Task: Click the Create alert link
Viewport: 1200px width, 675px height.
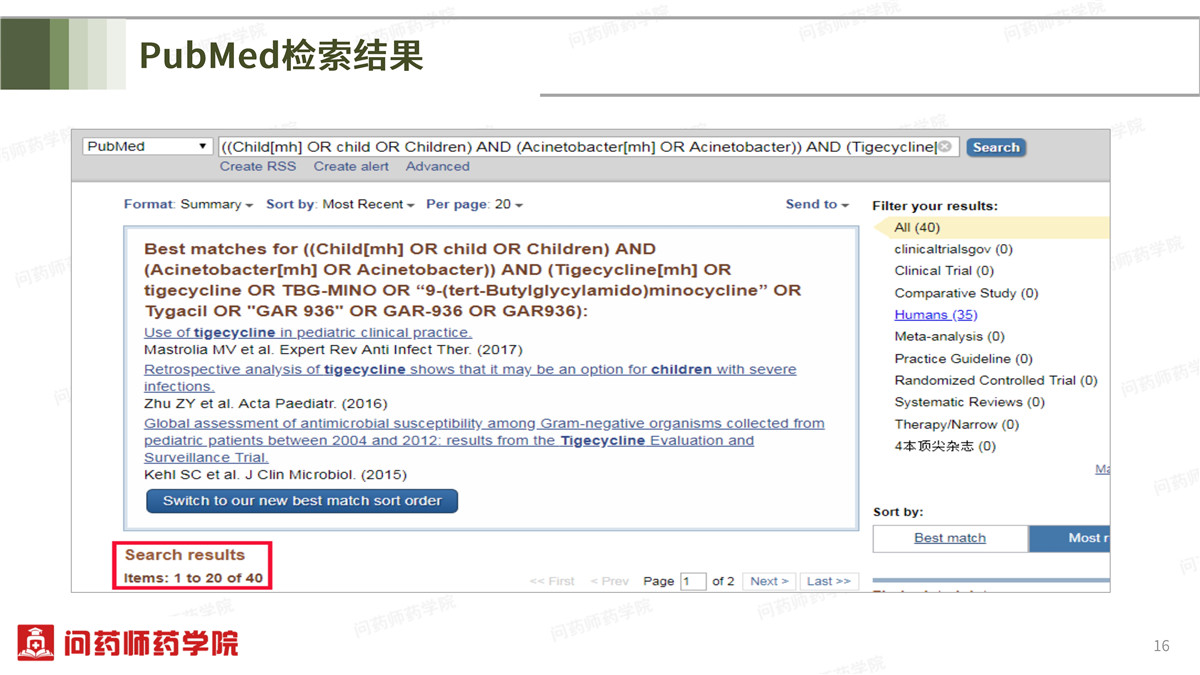Action: coord(351,166)
